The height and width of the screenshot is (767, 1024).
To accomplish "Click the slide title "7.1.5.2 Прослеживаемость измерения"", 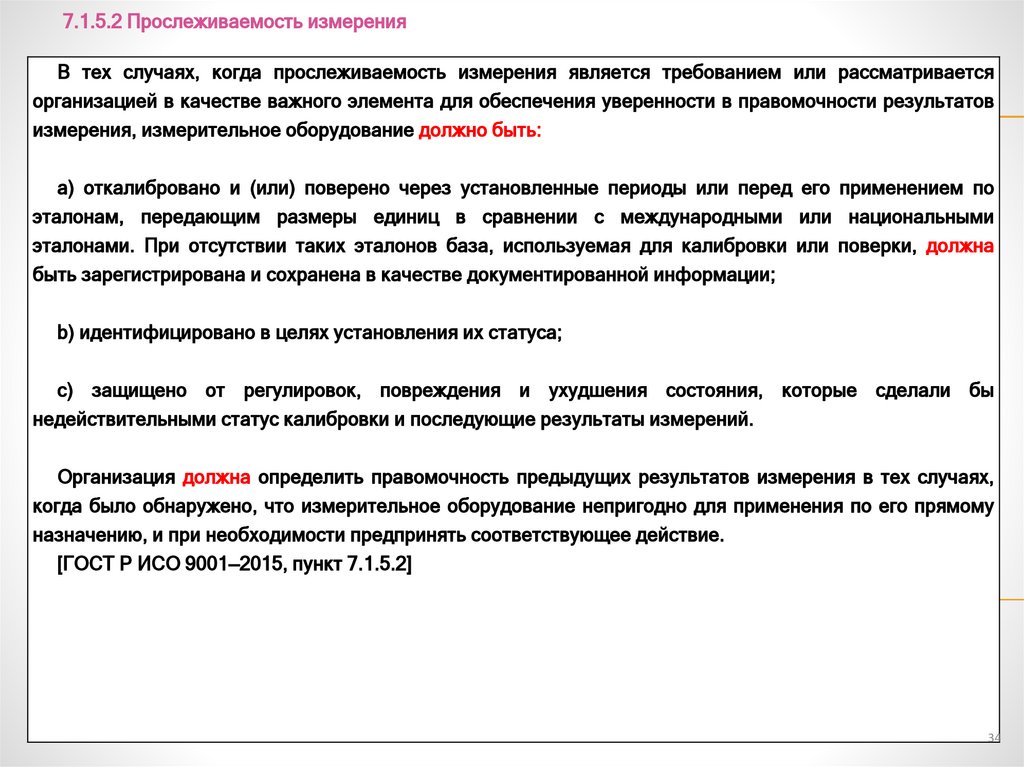I will 234,22.
